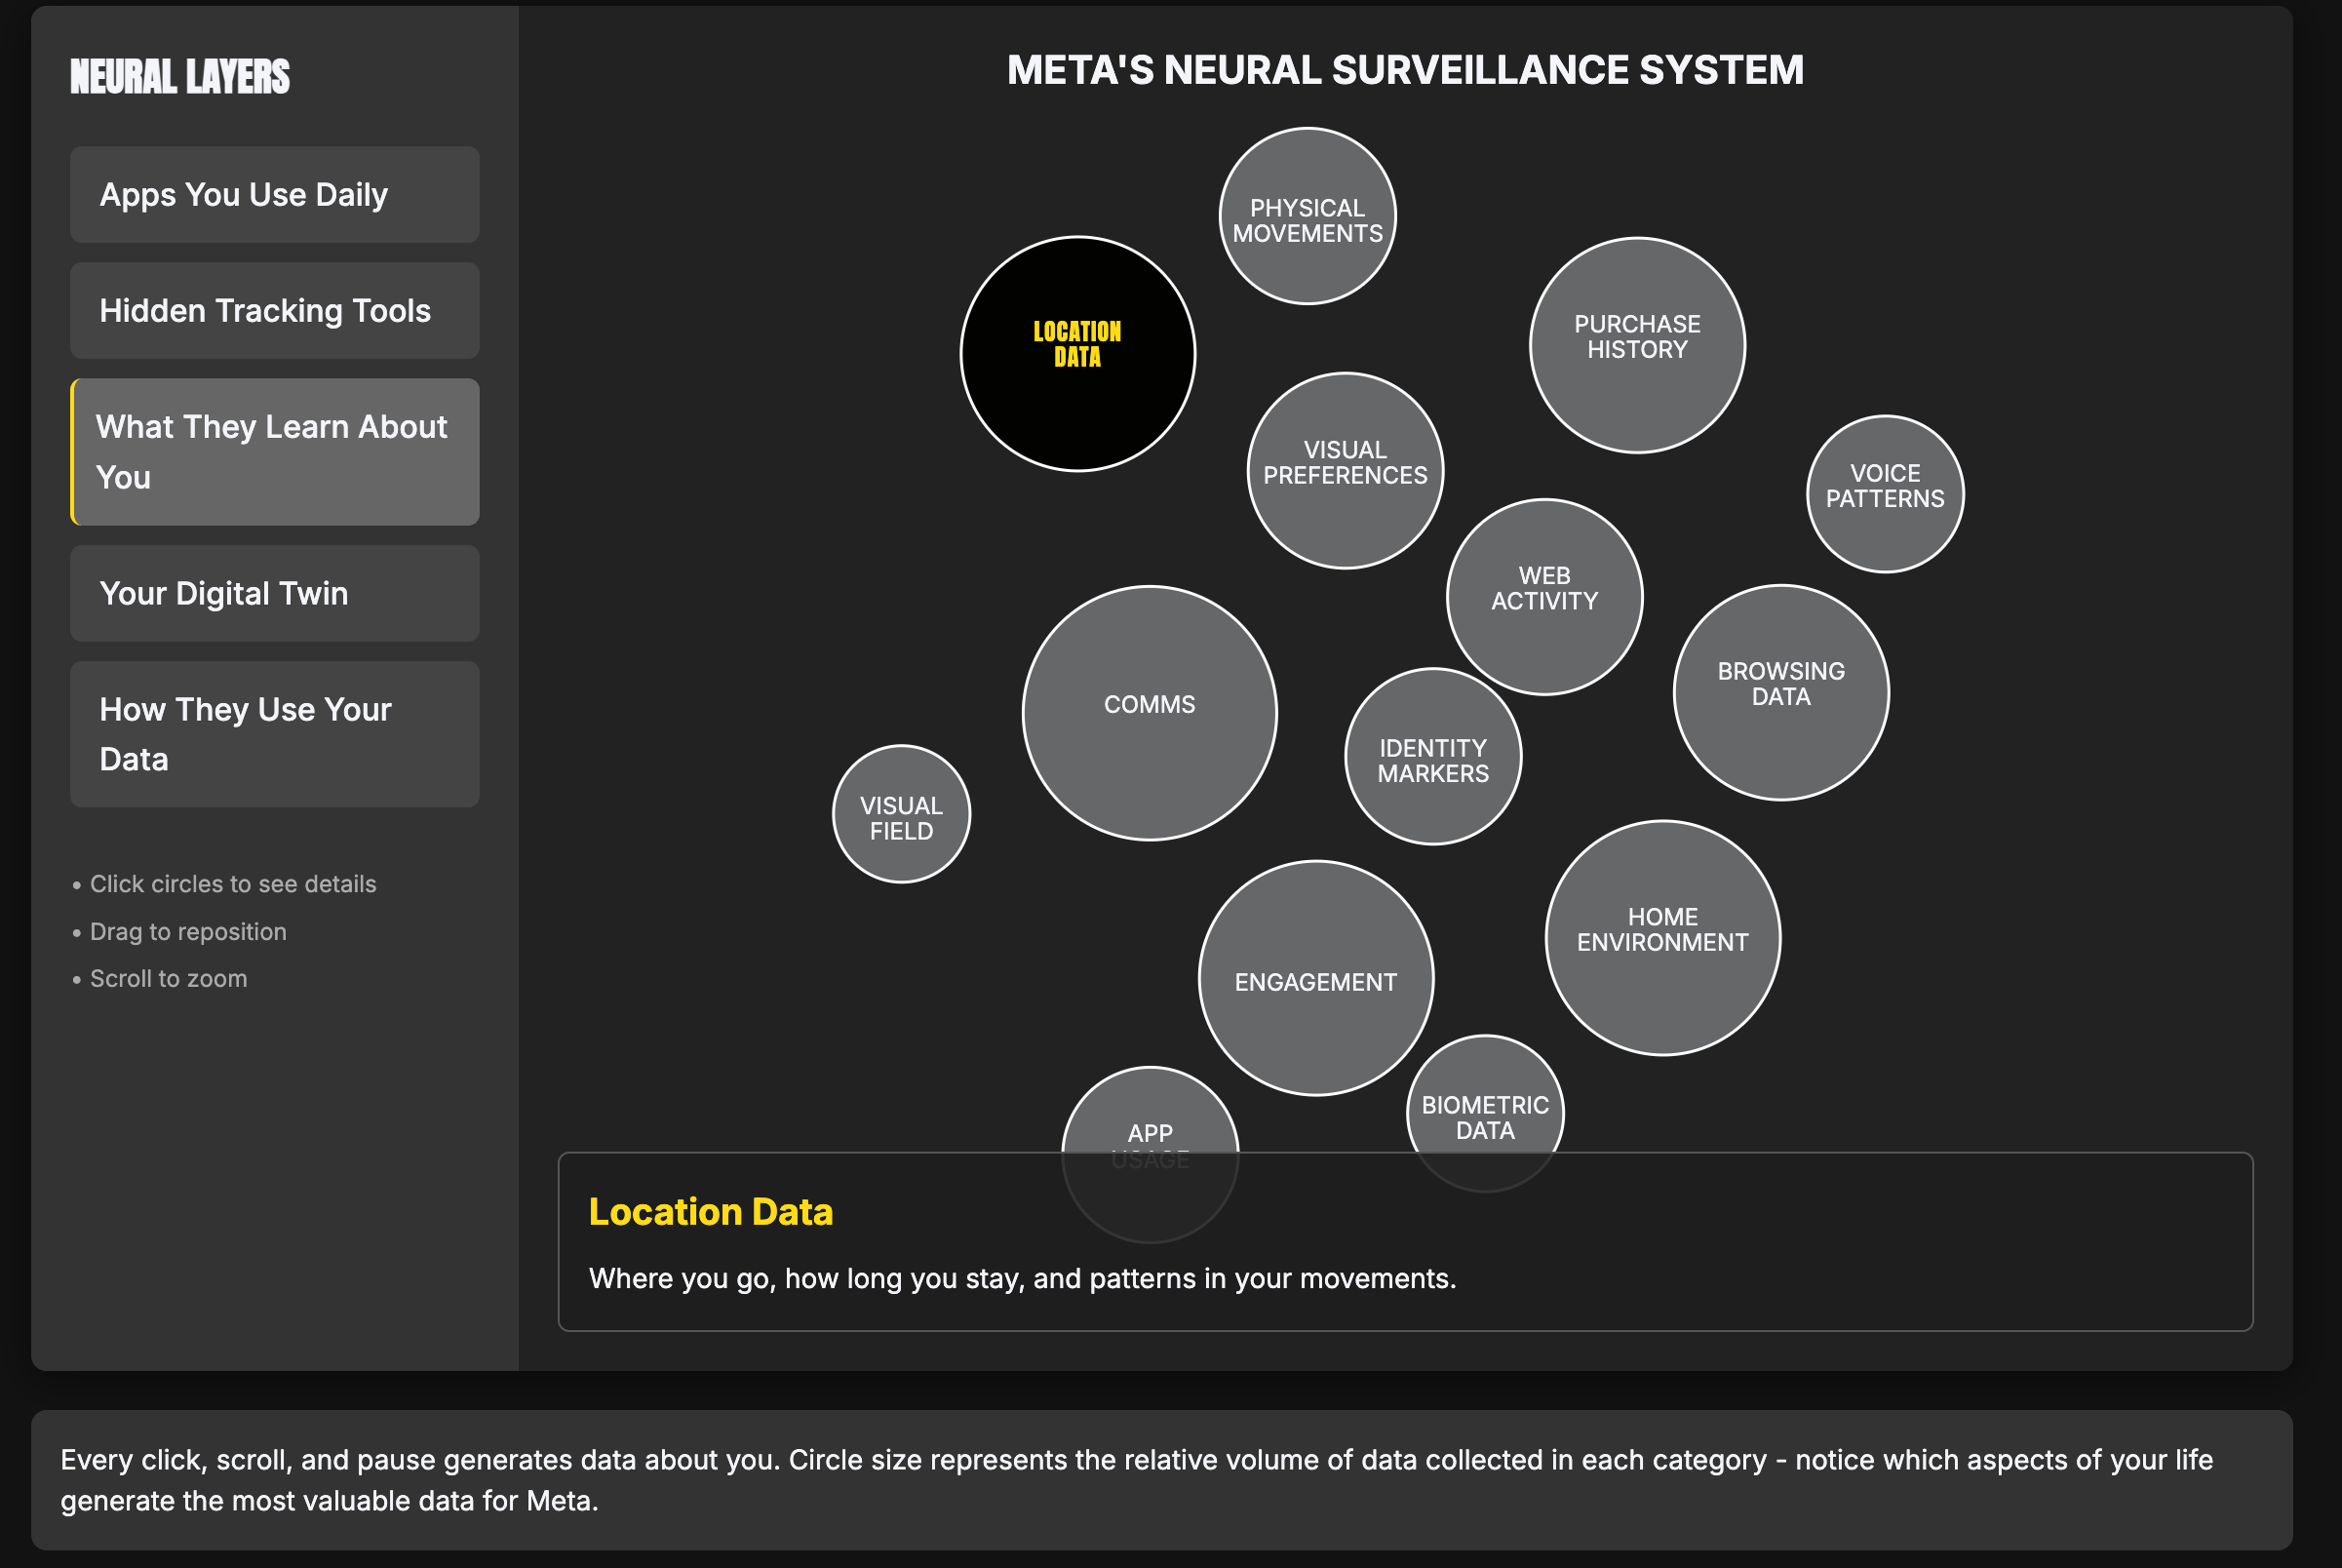Click the Location Data circle
Screen dimensions: 2342x1568
pyautogui.click(x=1077, y=354)
